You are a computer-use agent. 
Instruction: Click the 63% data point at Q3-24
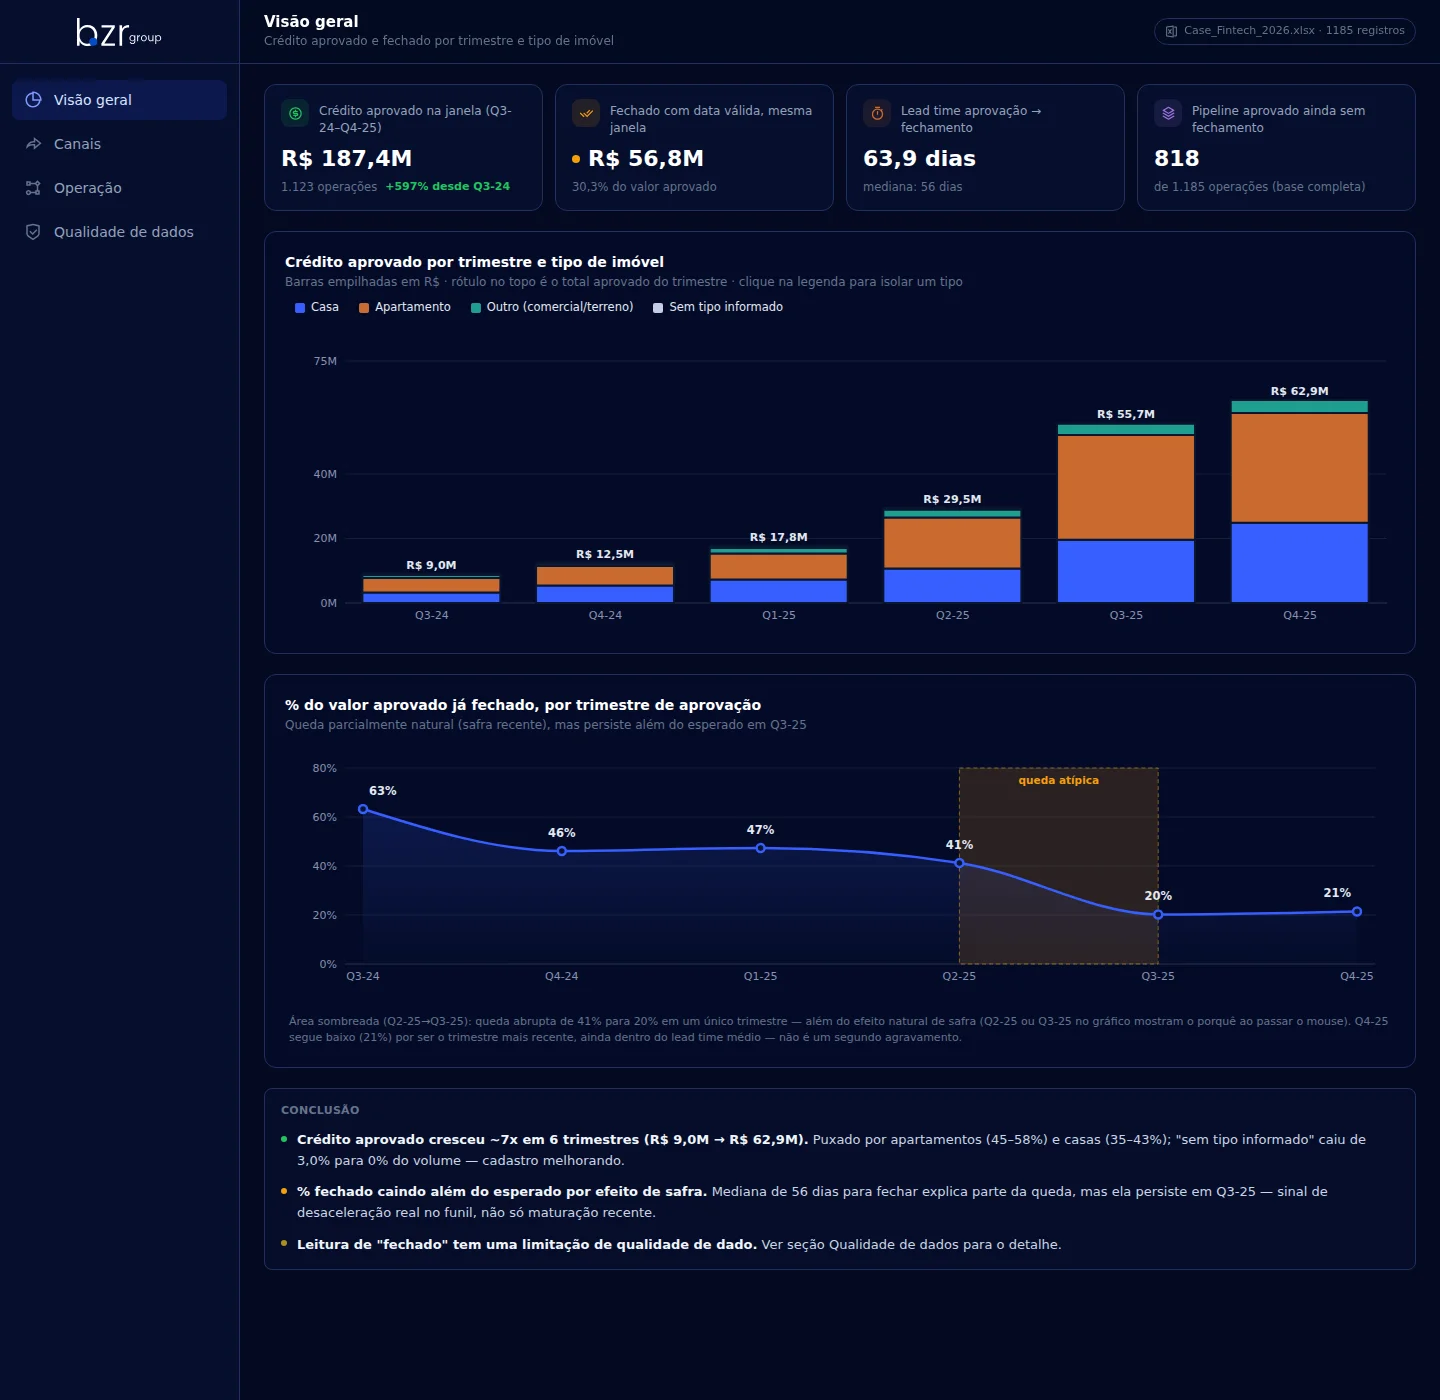pyautogui.click(x=363, y=809)
